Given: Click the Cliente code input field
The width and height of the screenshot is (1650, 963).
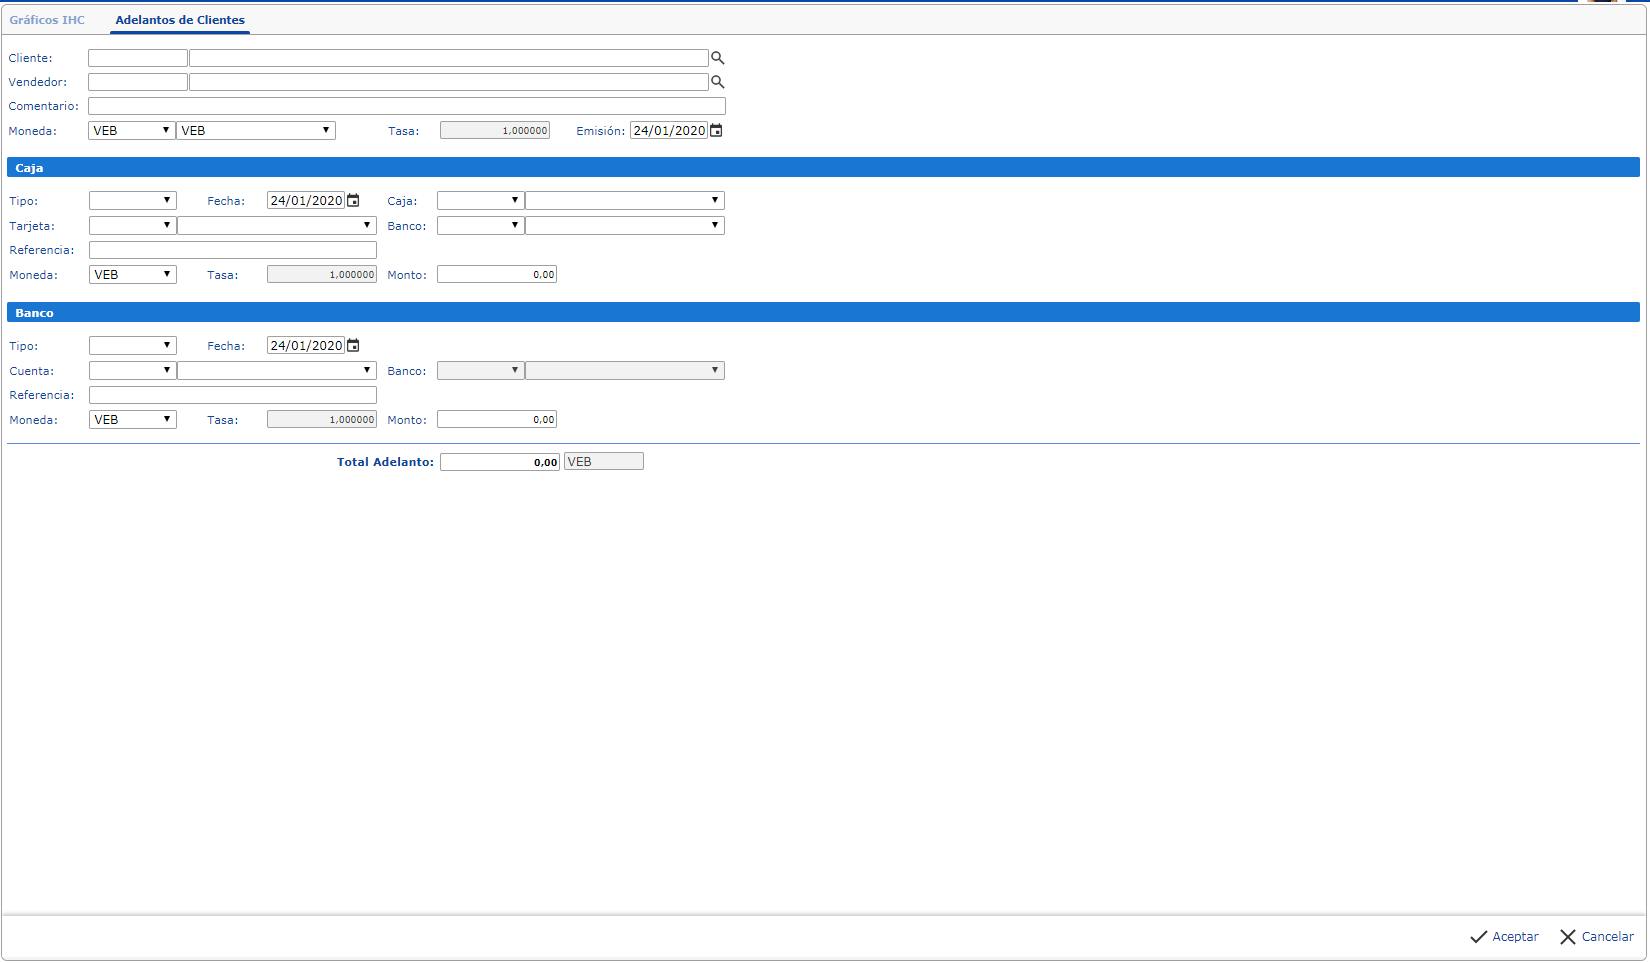Looking at the screenshot, I should (138, 58).
